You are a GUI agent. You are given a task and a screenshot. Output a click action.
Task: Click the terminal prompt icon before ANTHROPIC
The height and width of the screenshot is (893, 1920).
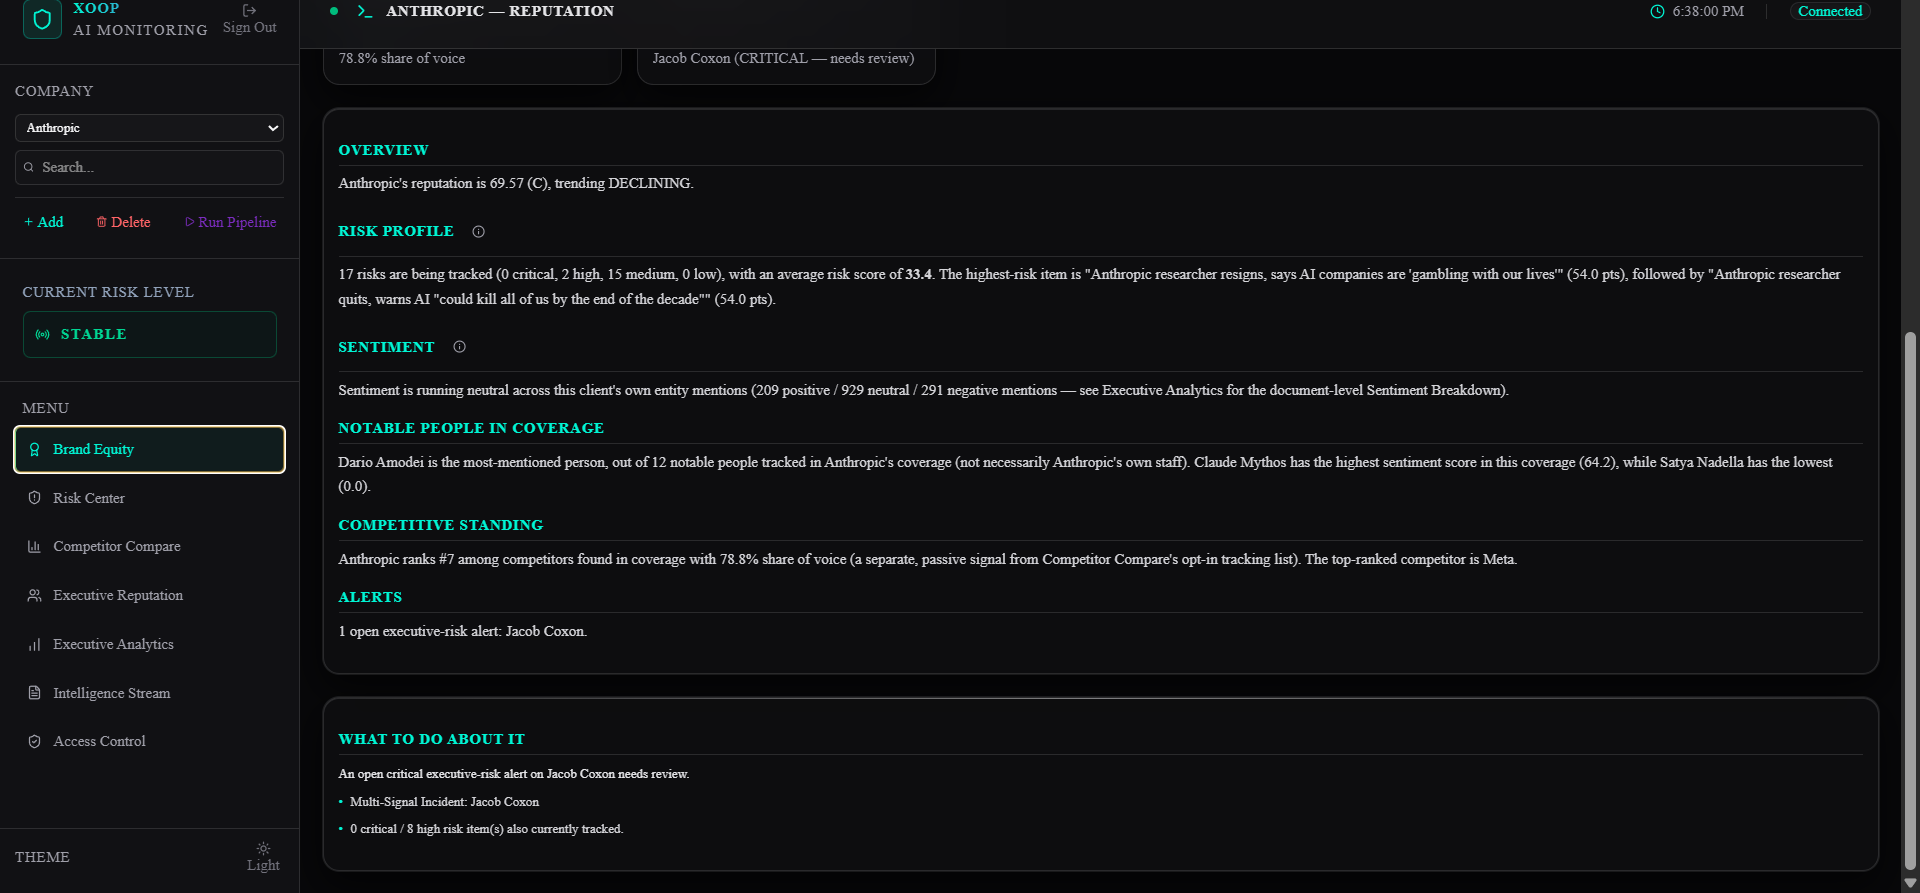pyautogui.click(x=365, y=11)
